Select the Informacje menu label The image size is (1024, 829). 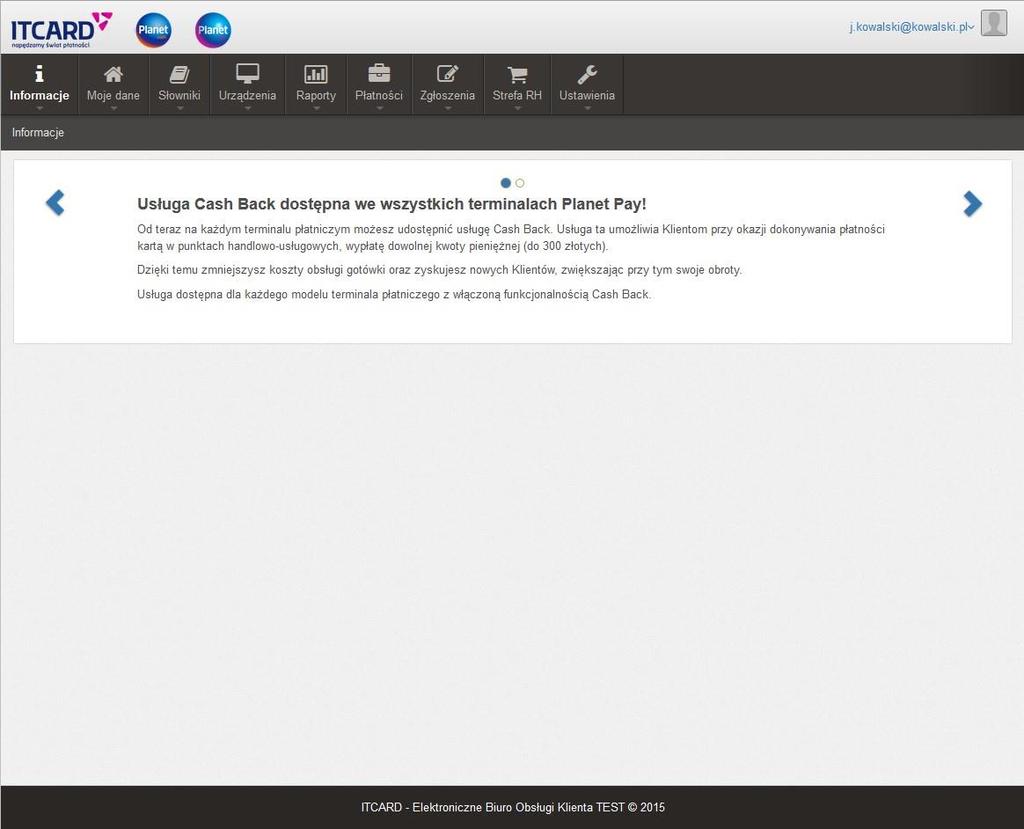[x=39, y=95]
